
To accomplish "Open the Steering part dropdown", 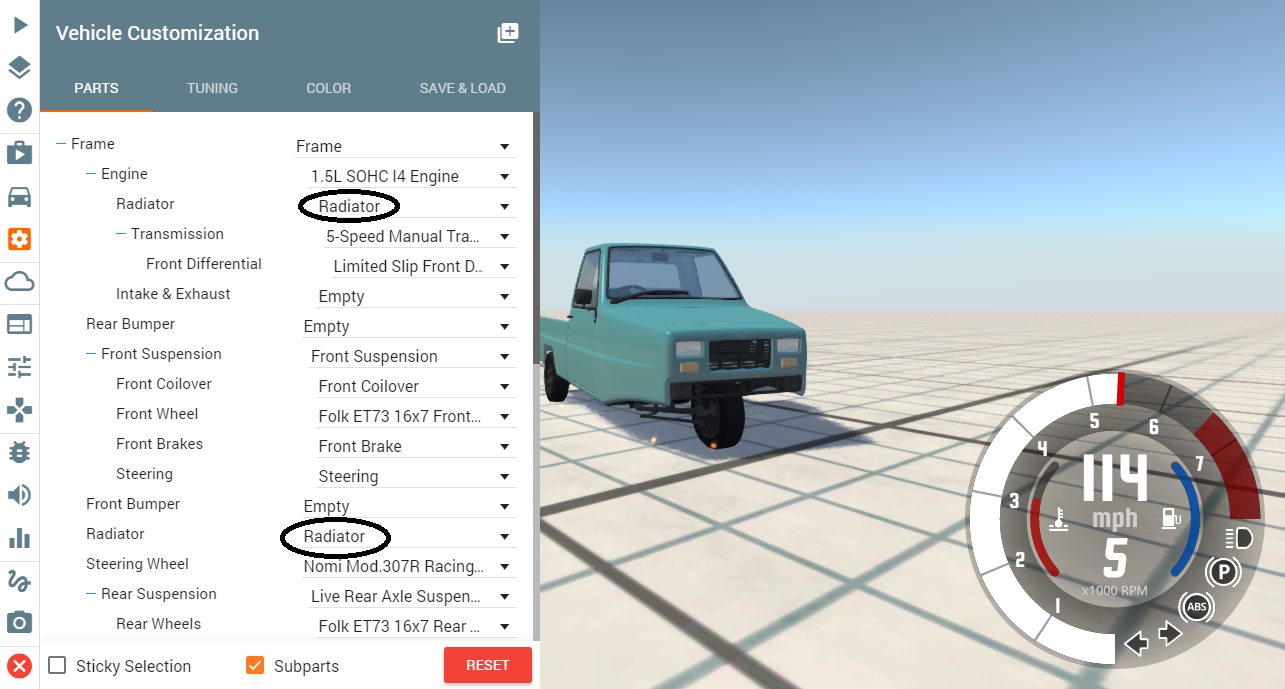I will [x=416, y=476].
